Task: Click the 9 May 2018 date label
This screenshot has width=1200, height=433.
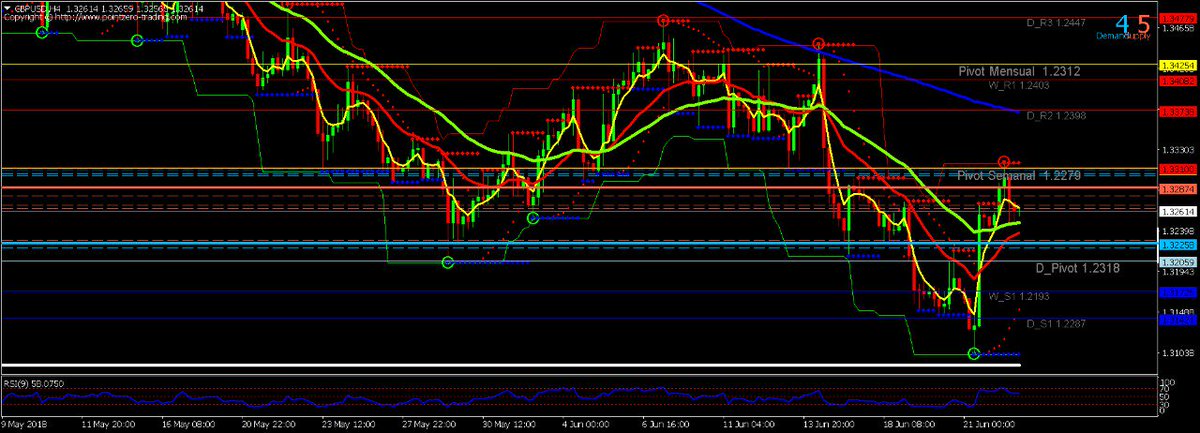Action: pos(25,425)
